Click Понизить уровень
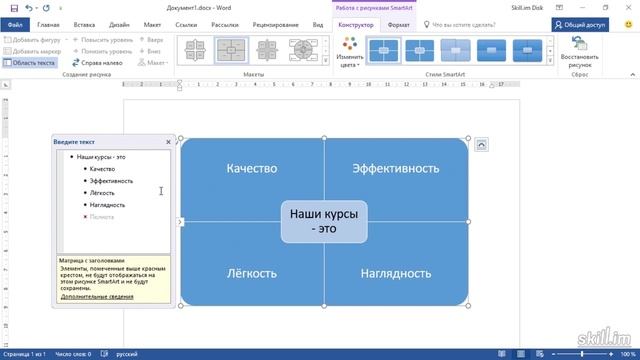640x360 pixels. click(x=102, y=51)
